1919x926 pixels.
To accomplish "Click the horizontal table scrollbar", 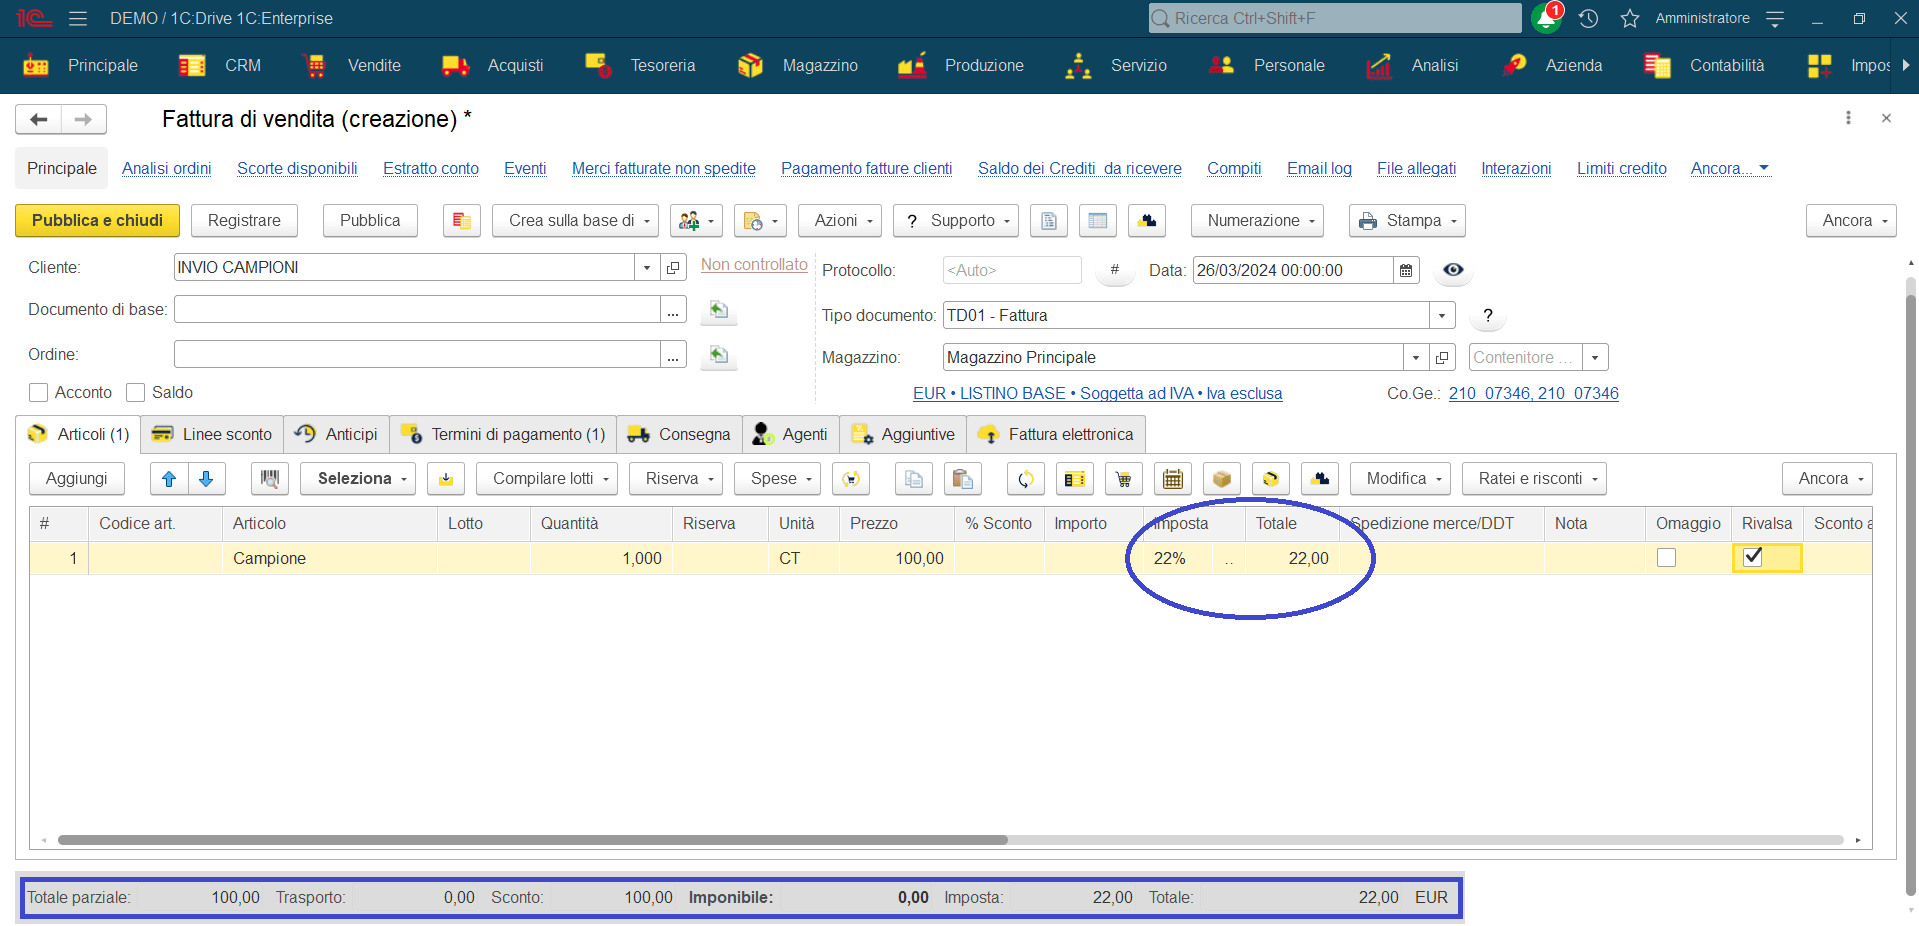I will (x=532, y=840).
